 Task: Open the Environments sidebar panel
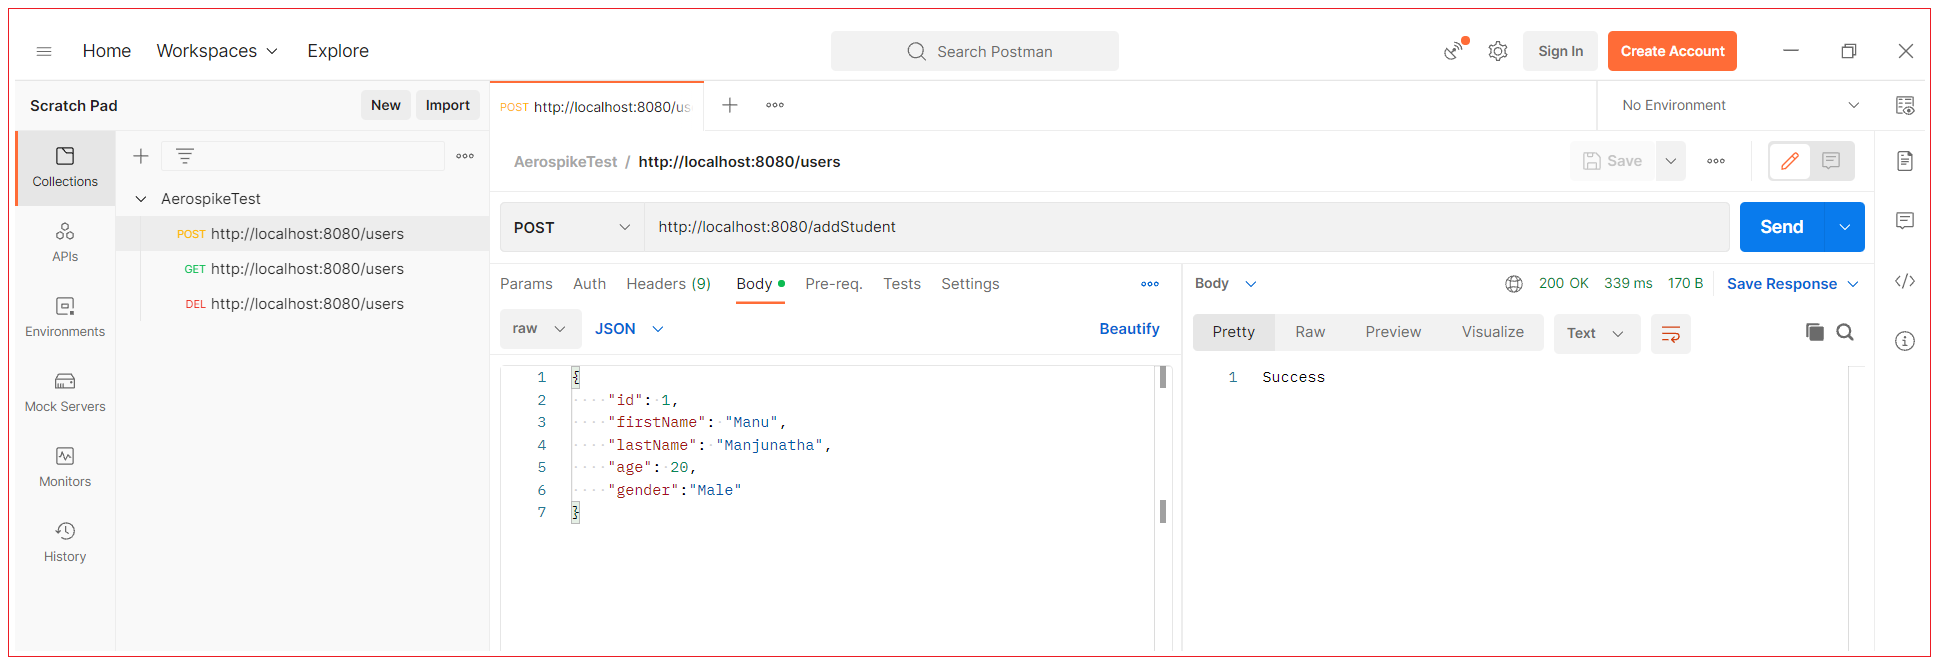point(65,317)
